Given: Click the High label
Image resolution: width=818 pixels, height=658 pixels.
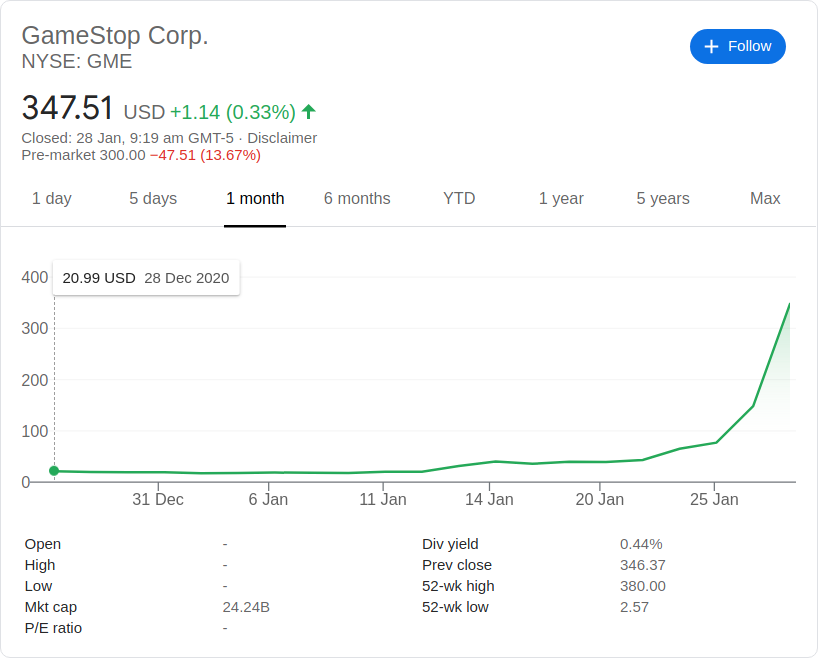Looking at the screenshot, I should (x=40, y=565).
